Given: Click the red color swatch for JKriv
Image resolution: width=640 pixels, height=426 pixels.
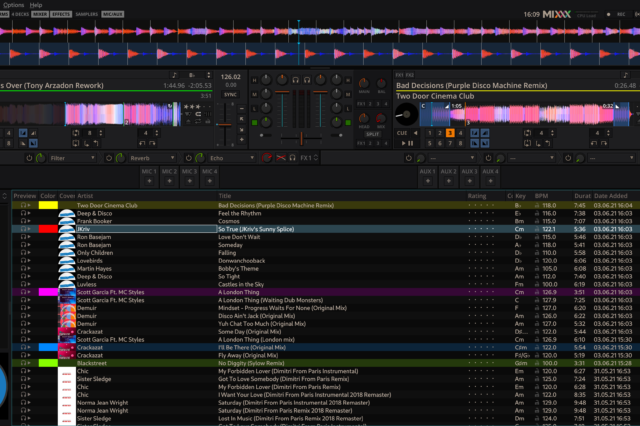Looking at the screenshot, I should [48, 229].
